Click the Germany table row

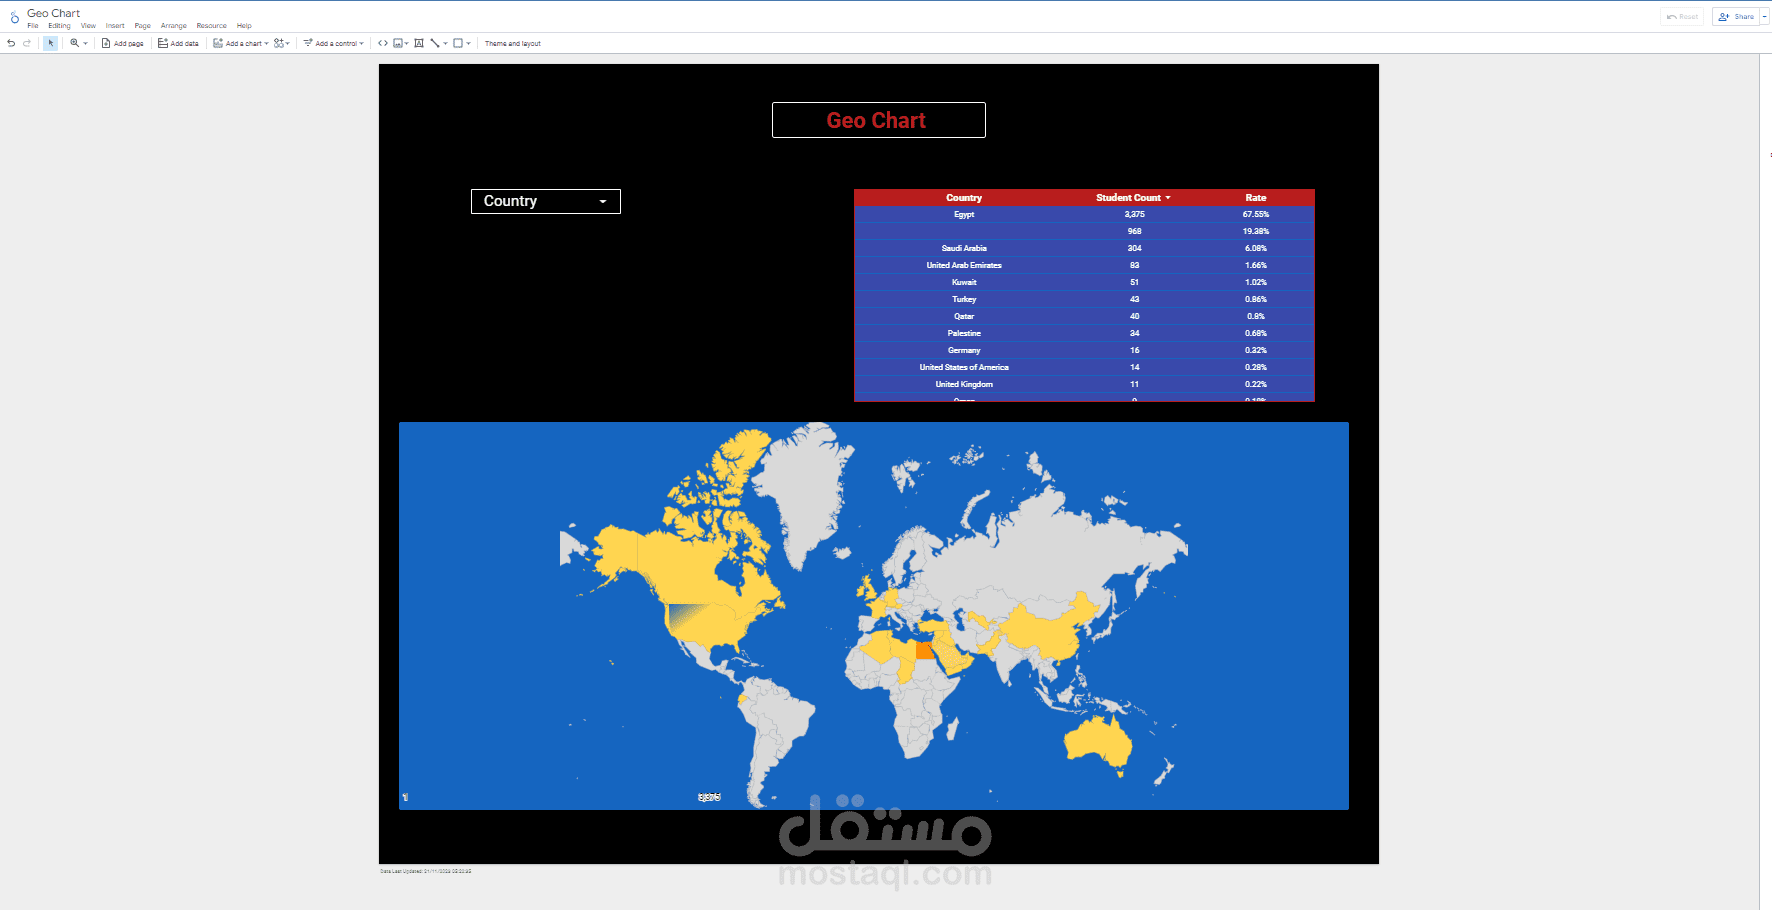[x=1084, y=350]
